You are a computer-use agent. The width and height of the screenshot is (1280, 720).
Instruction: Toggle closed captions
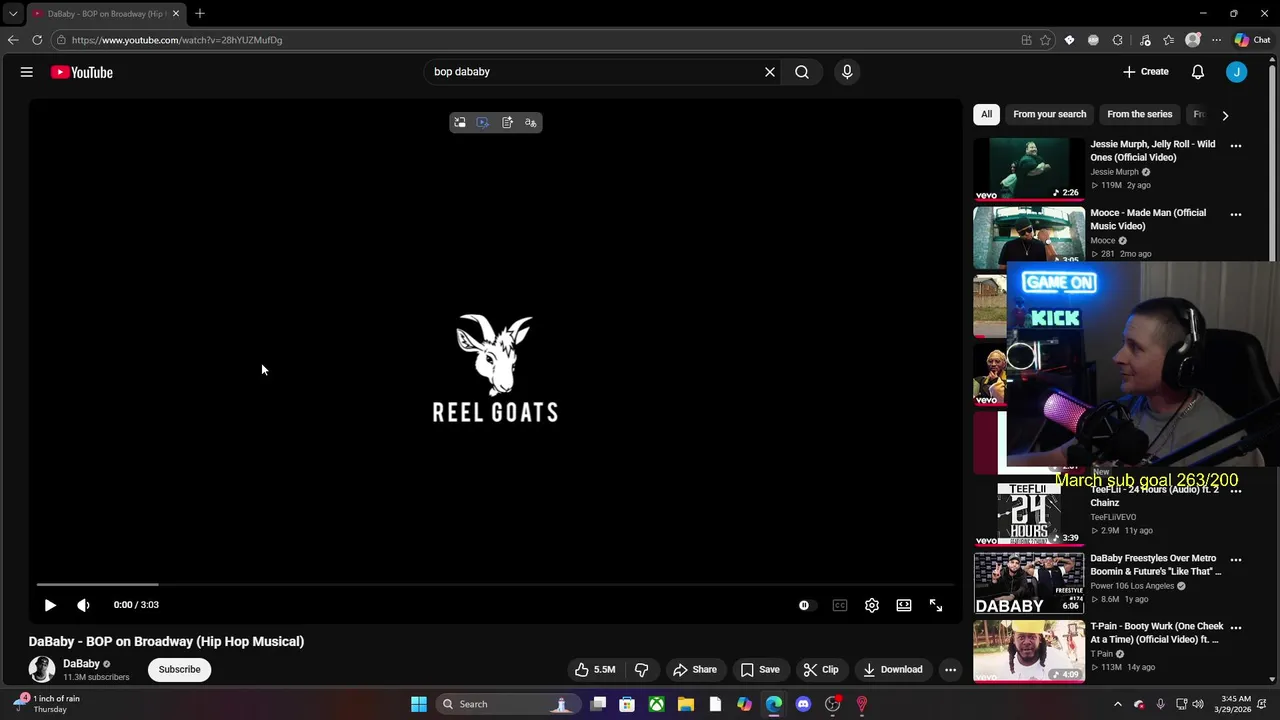[840, 605]
